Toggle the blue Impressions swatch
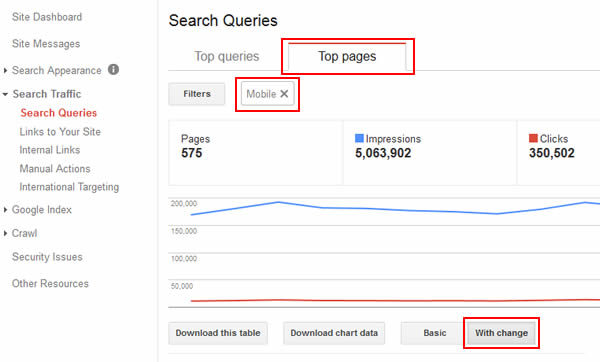This screenshot has width=600, height=362. click(359, 138)
